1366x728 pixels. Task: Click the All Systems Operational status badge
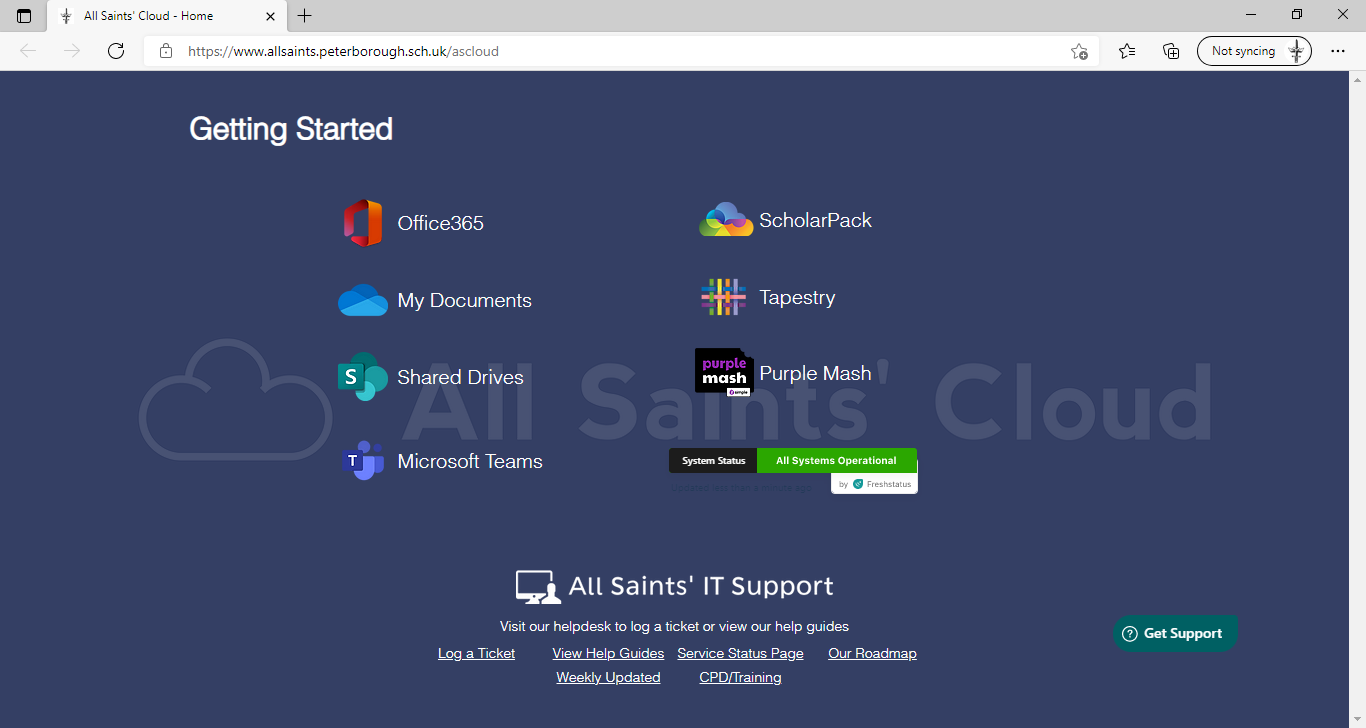837,461
